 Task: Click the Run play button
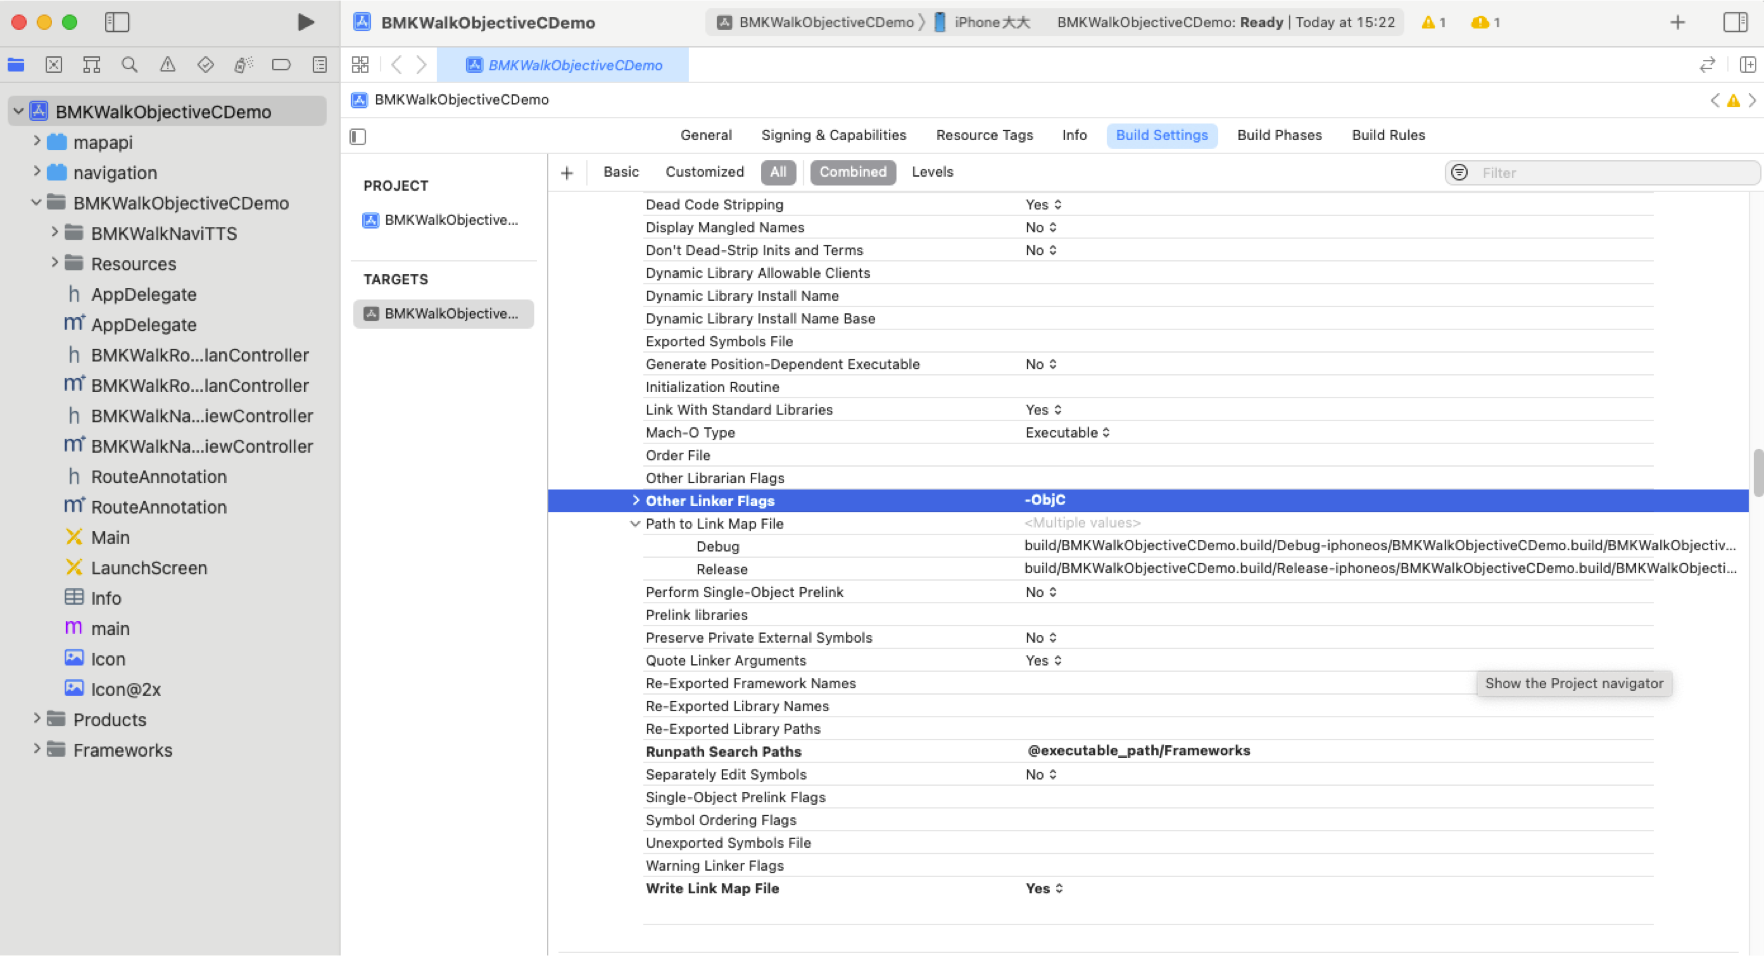tap(306, 22)
